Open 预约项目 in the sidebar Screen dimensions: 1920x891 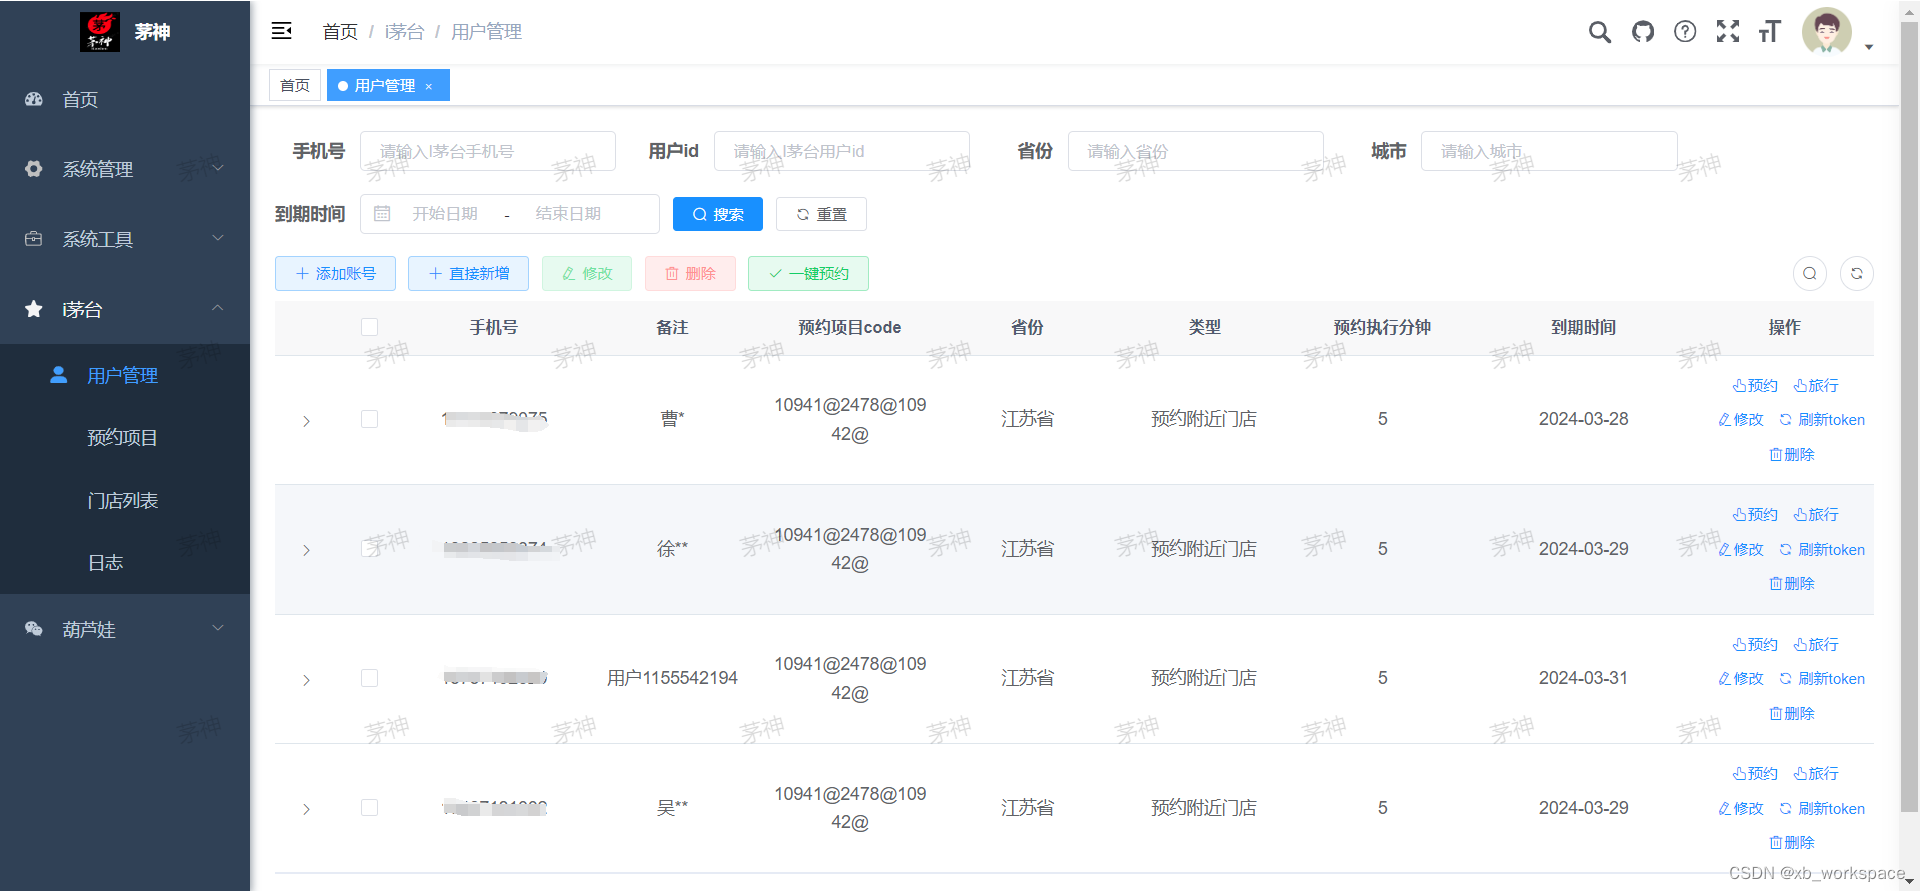(x=125, y=437)
